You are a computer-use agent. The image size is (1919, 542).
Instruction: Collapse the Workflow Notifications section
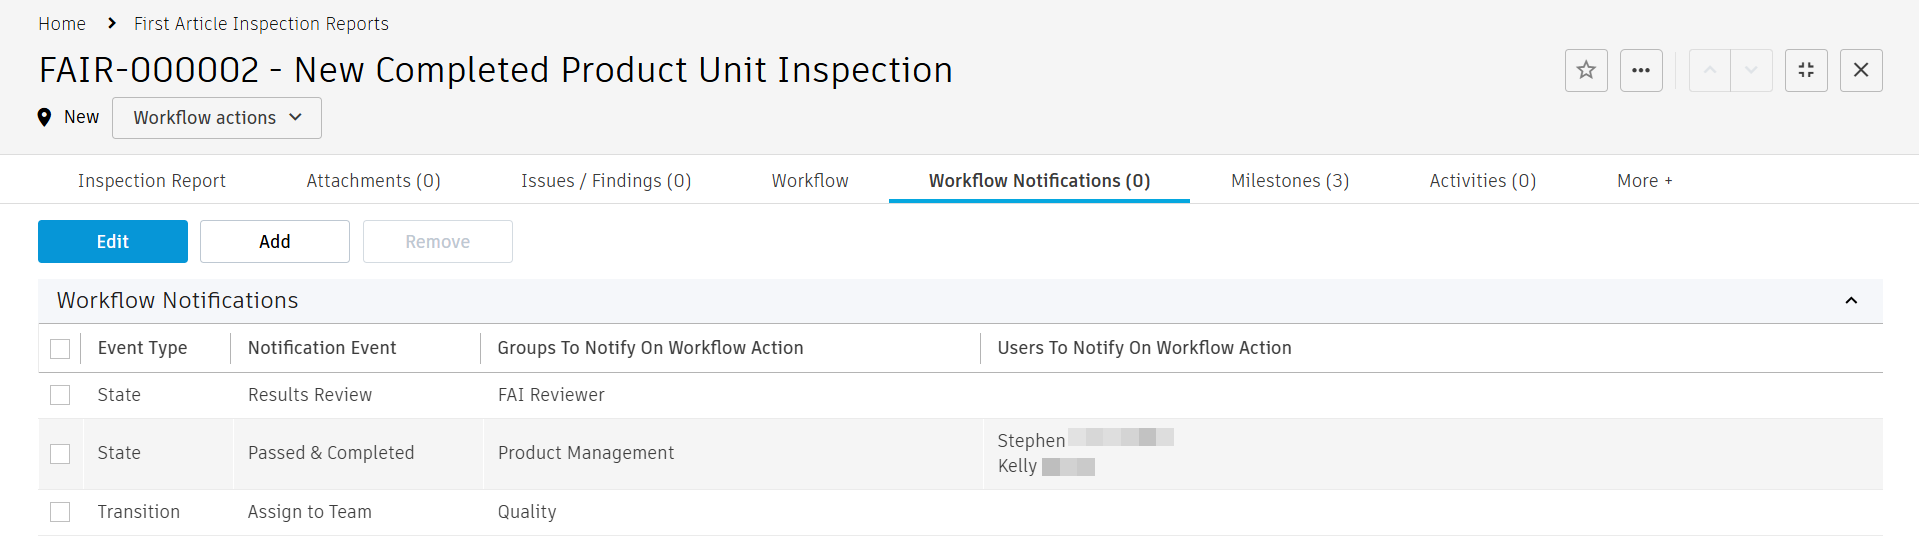point(1851,300)
